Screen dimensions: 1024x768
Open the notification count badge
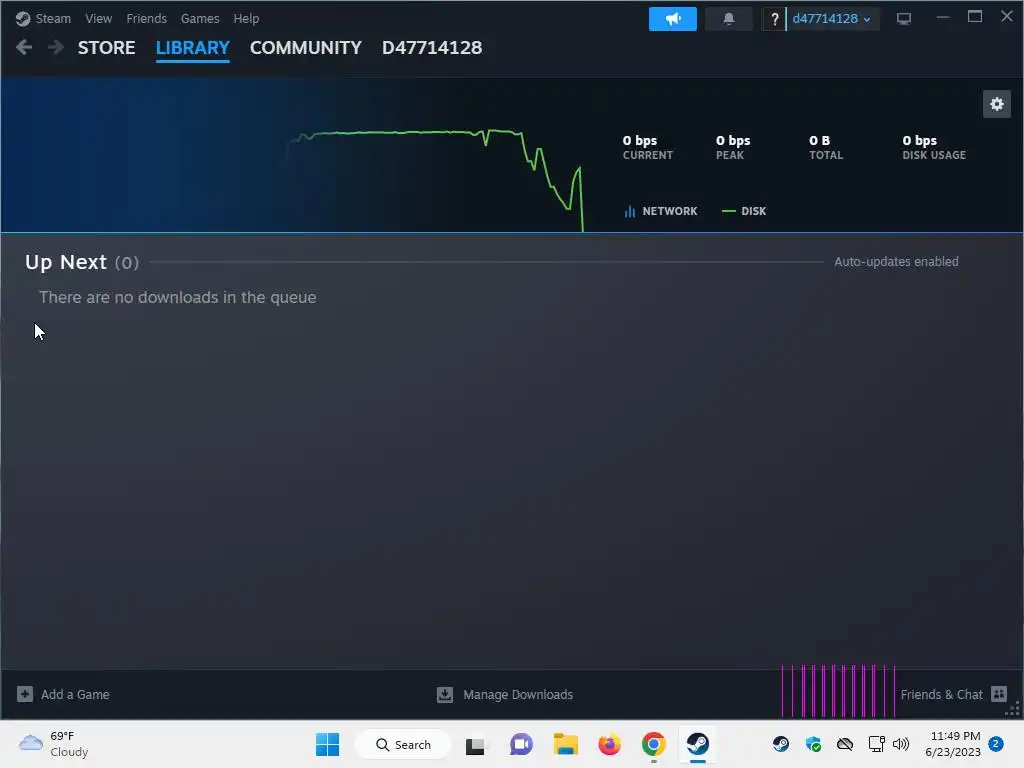[x=996, y=744]
